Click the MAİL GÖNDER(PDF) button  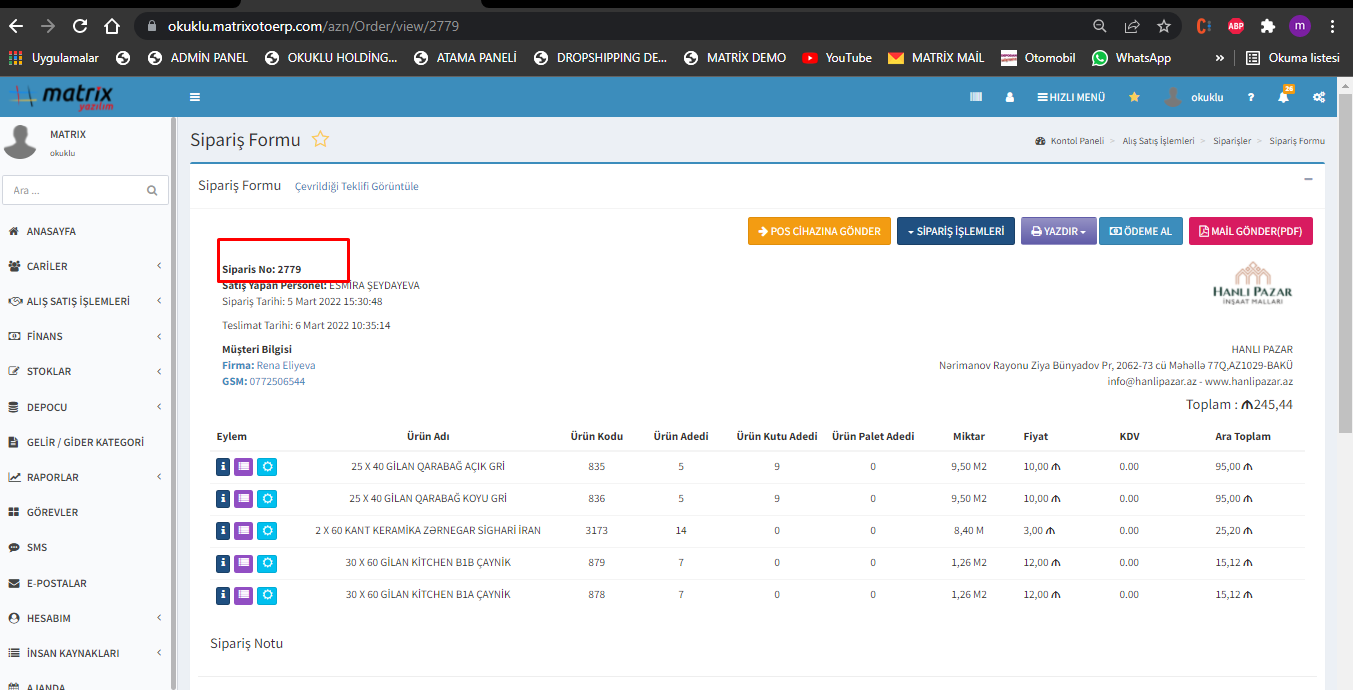pyautogui.click(x=1250, y=231)
